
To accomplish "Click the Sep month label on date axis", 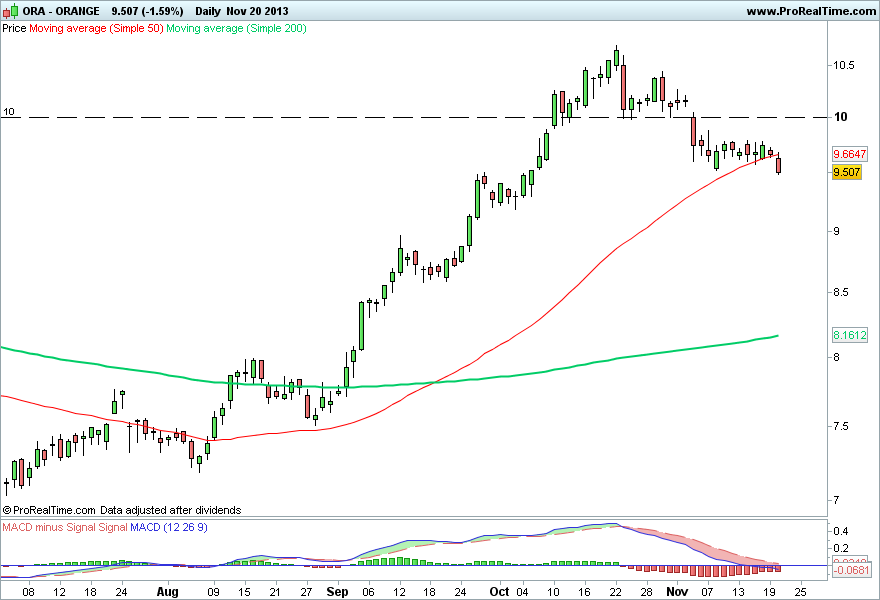I will click(337, 592).
